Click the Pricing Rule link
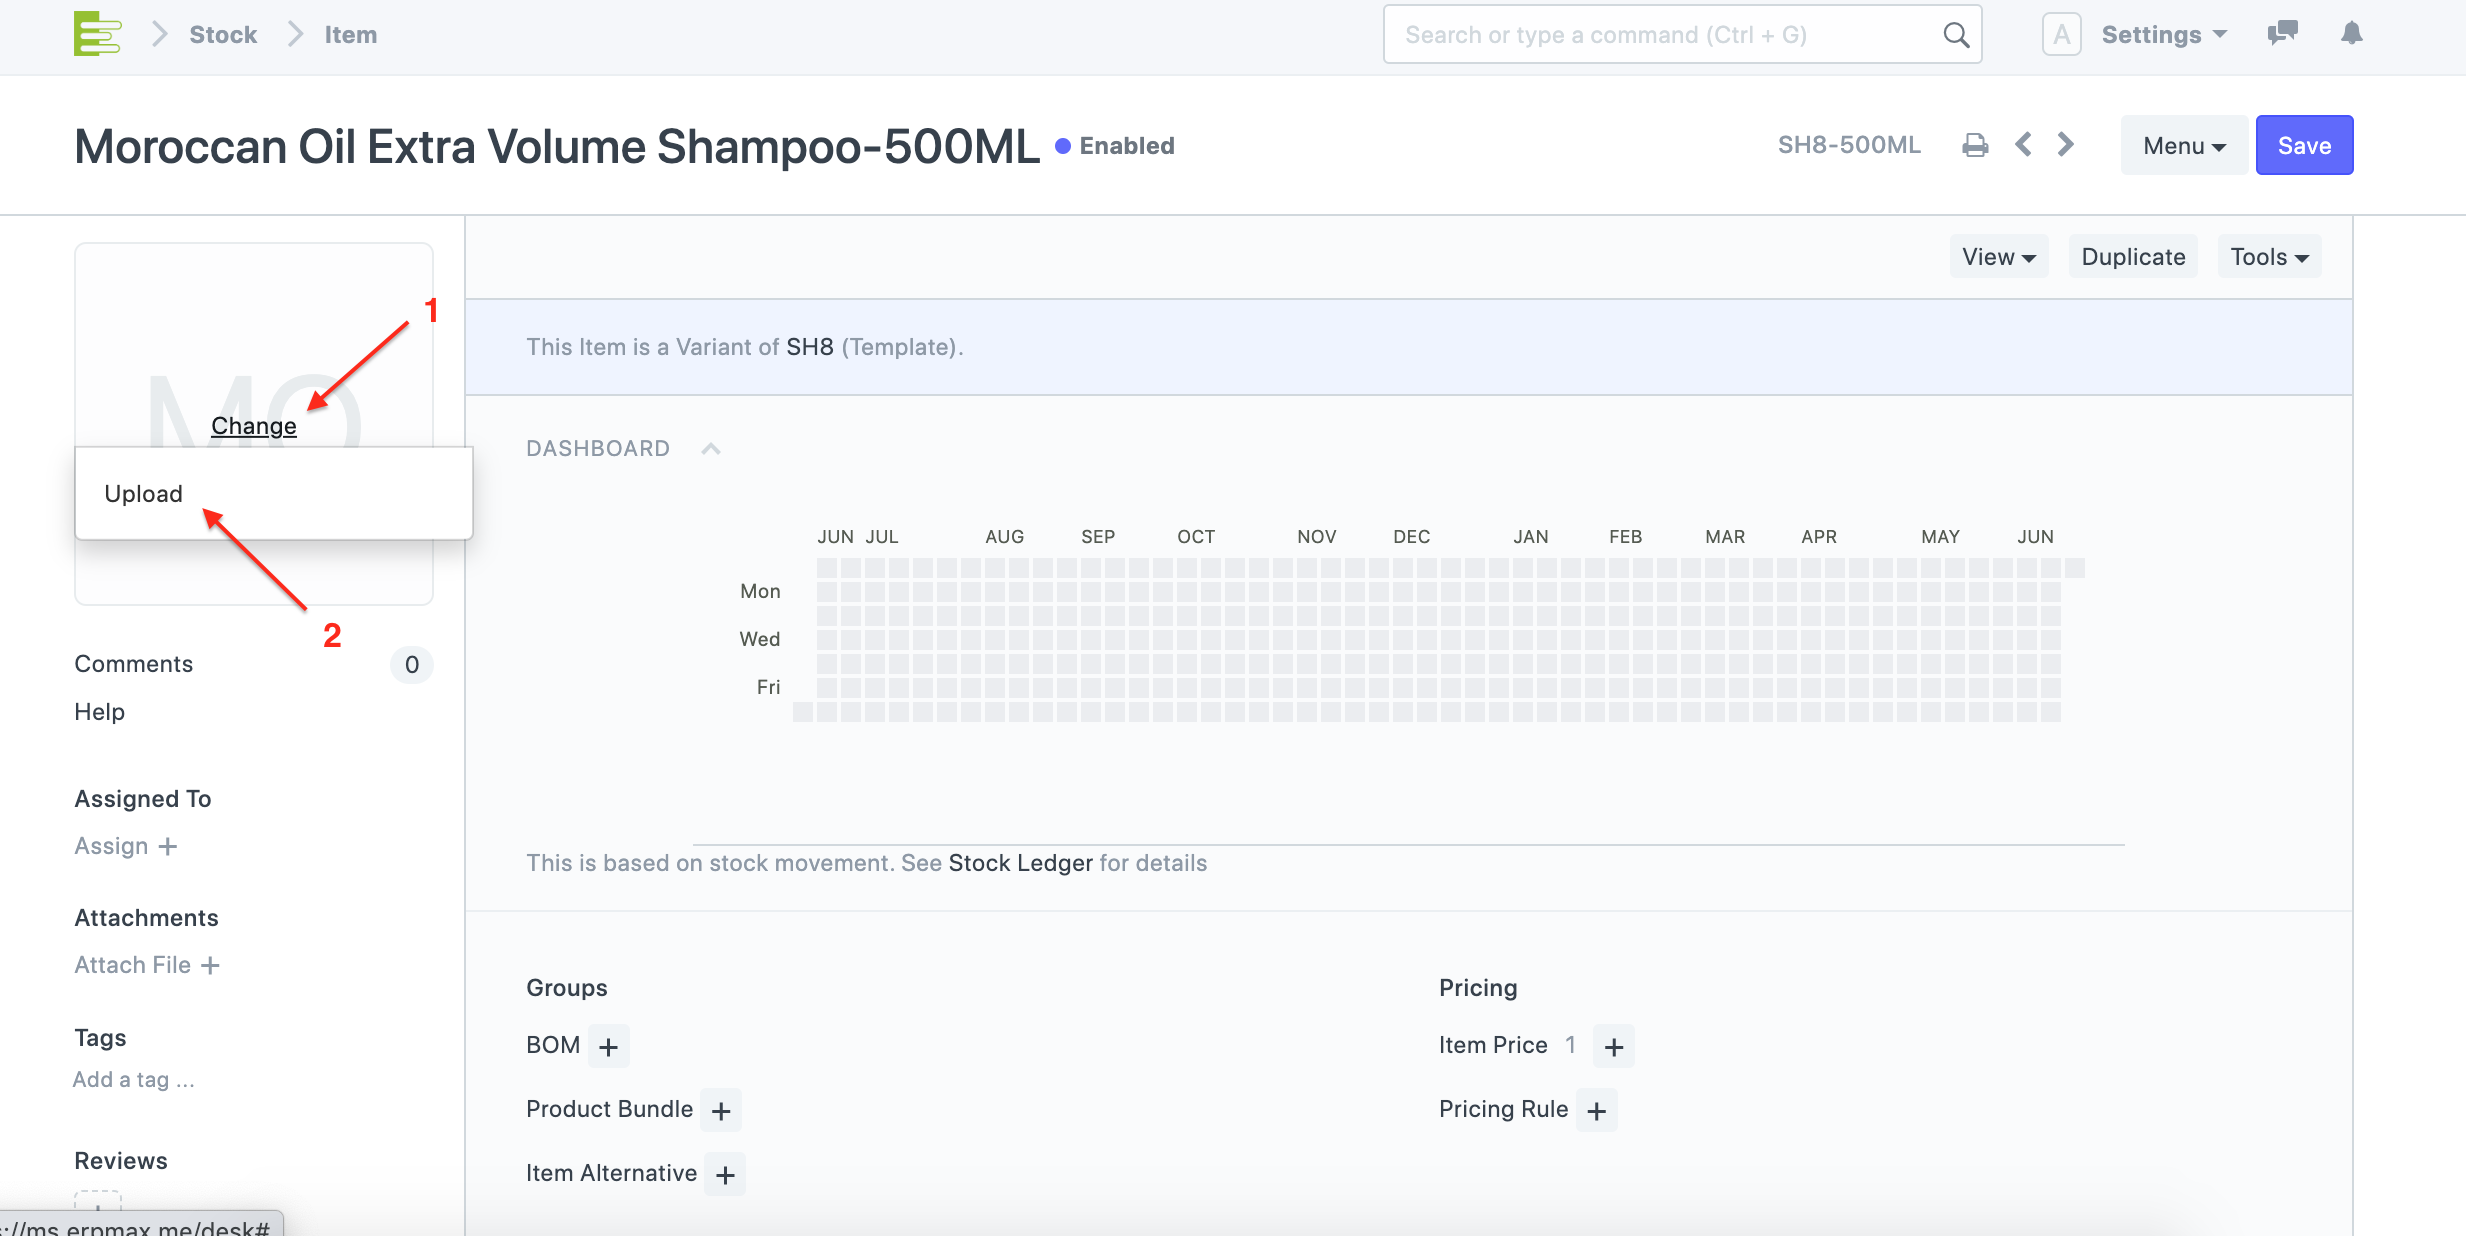This screenshot has width=2466, height=1236. (1504, 1109)
